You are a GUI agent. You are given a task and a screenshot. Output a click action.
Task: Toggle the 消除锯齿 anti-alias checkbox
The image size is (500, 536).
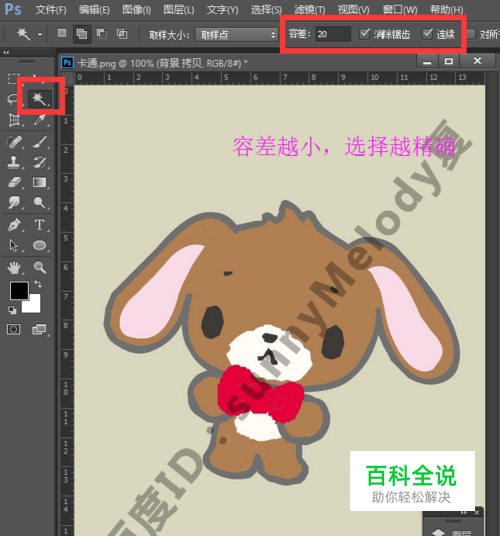tap(365, 34)
